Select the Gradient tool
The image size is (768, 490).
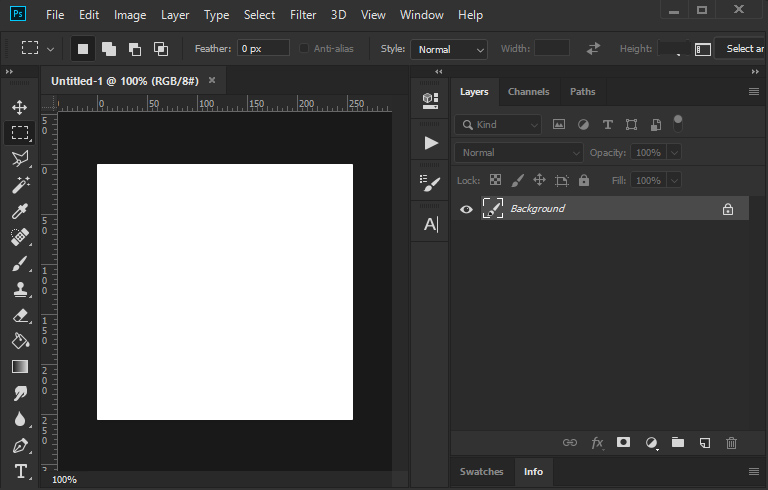[20, 367]
